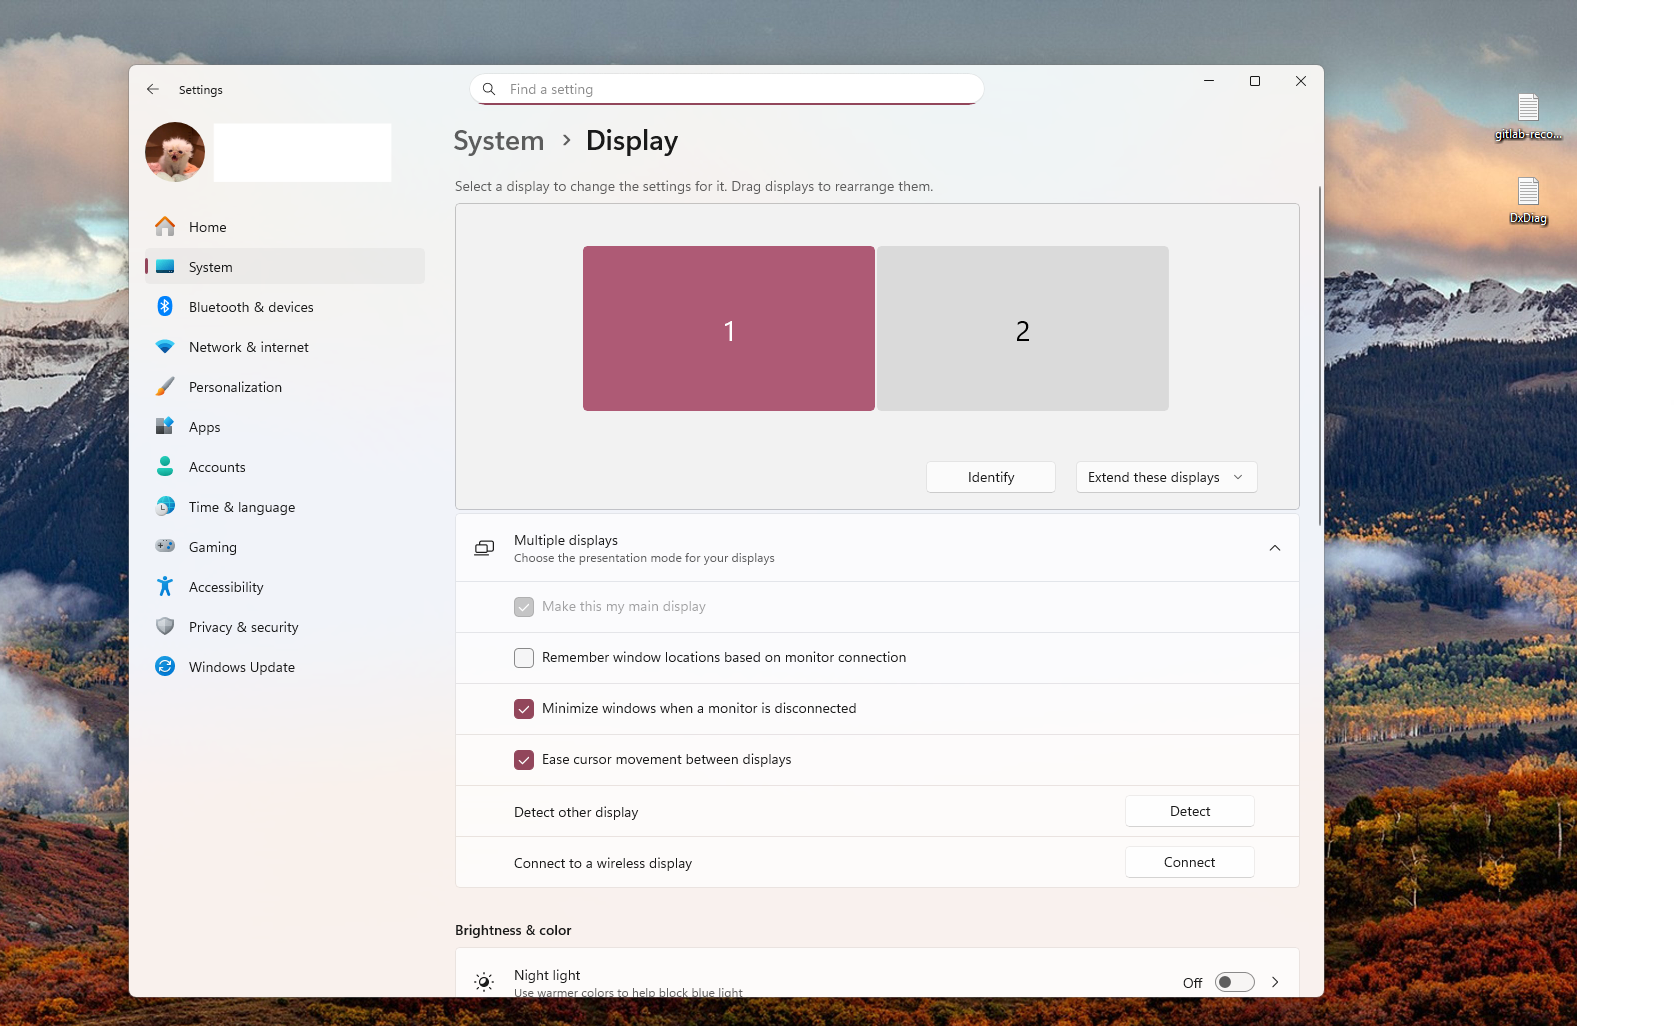This screenshot has width=1675, height=1026.
Task: Go to Gaming settings
Action: click(x=285, y=547)
